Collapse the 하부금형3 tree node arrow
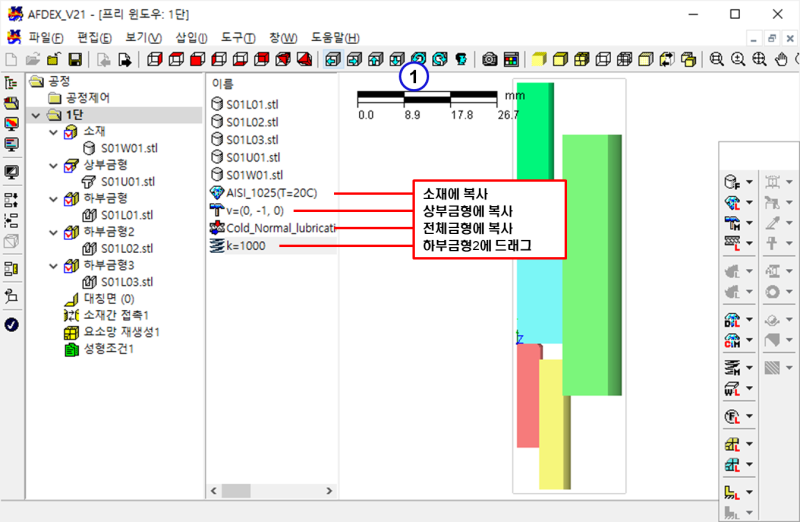The height and width of the screenshot is (522, 800). [54, 265]
